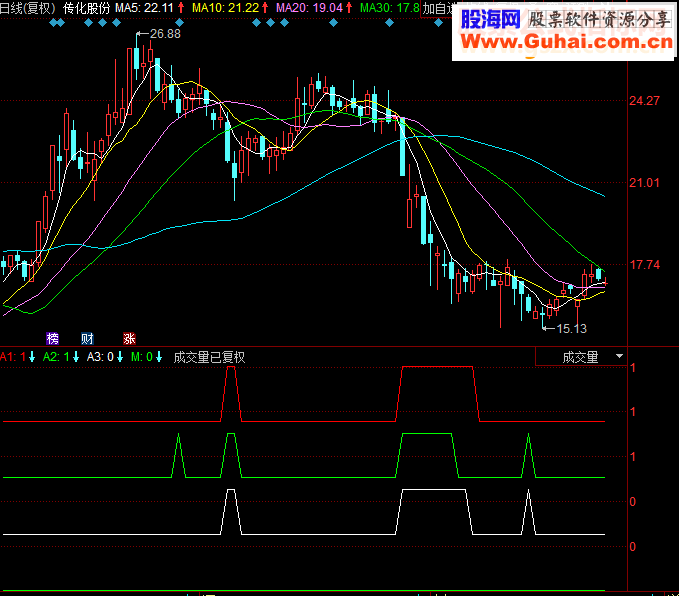The image size is (679, 596).
Task: Click the red 涨 badge icon
Action: click(x=129, y=338)
